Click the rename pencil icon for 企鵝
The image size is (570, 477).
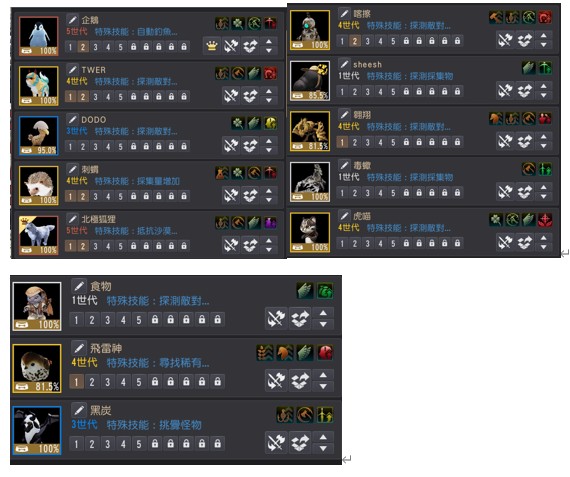tap(72, 20)
